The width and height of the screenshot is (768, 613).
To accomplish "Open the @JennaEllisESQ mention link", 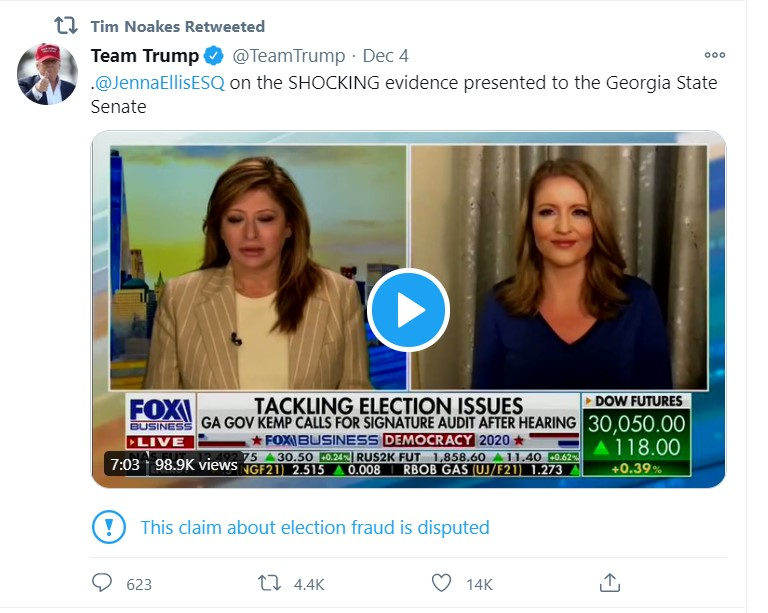I will [160, 83].
